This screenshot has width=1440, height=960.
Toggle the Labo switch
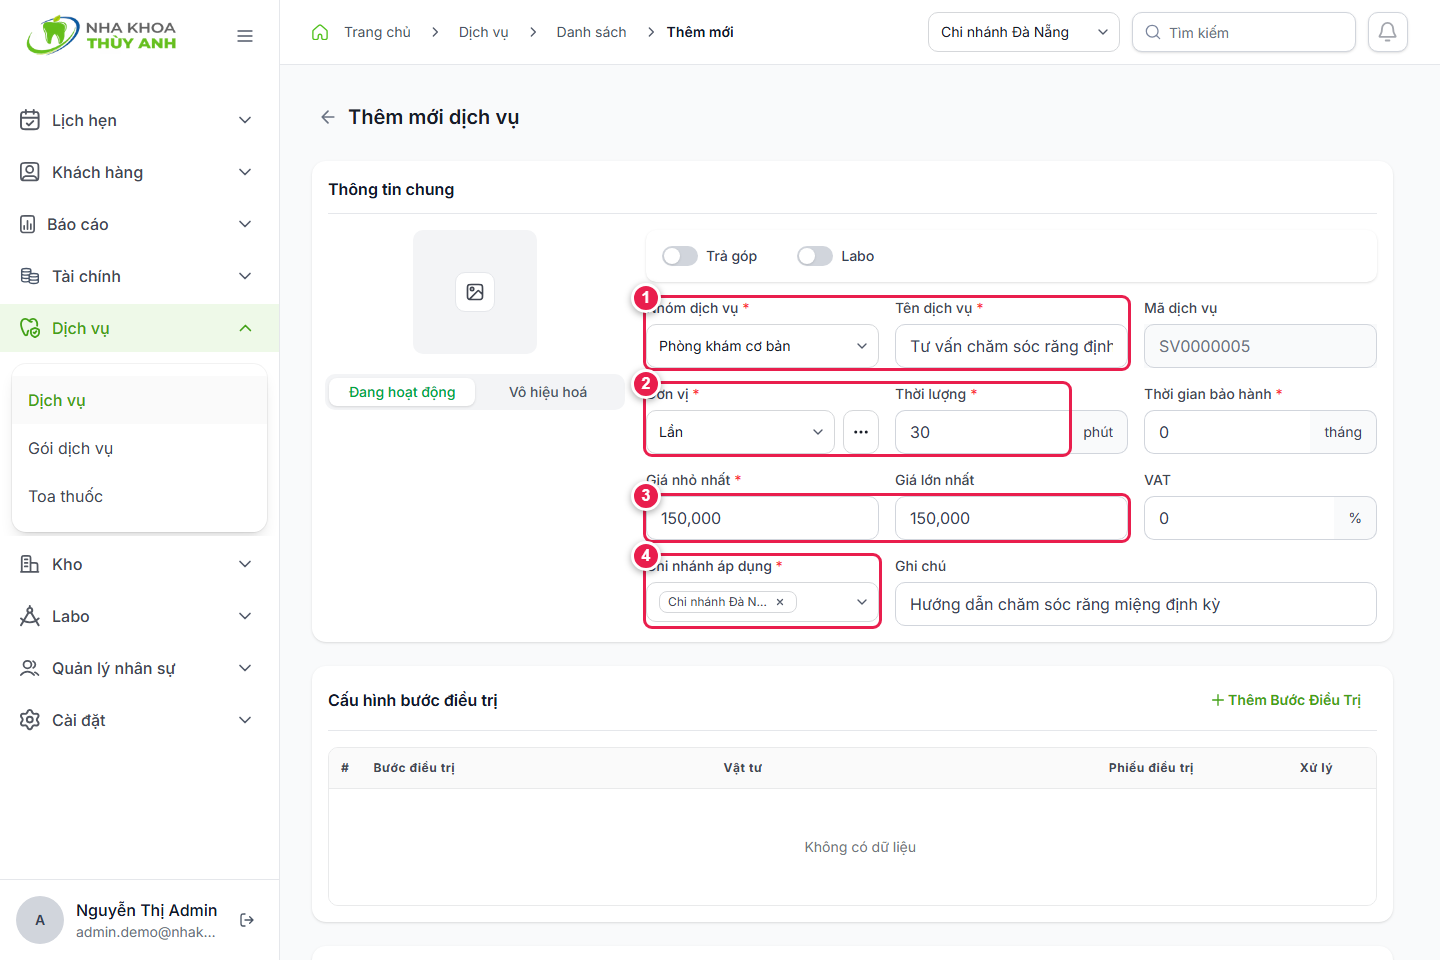(x=815, y=256)
